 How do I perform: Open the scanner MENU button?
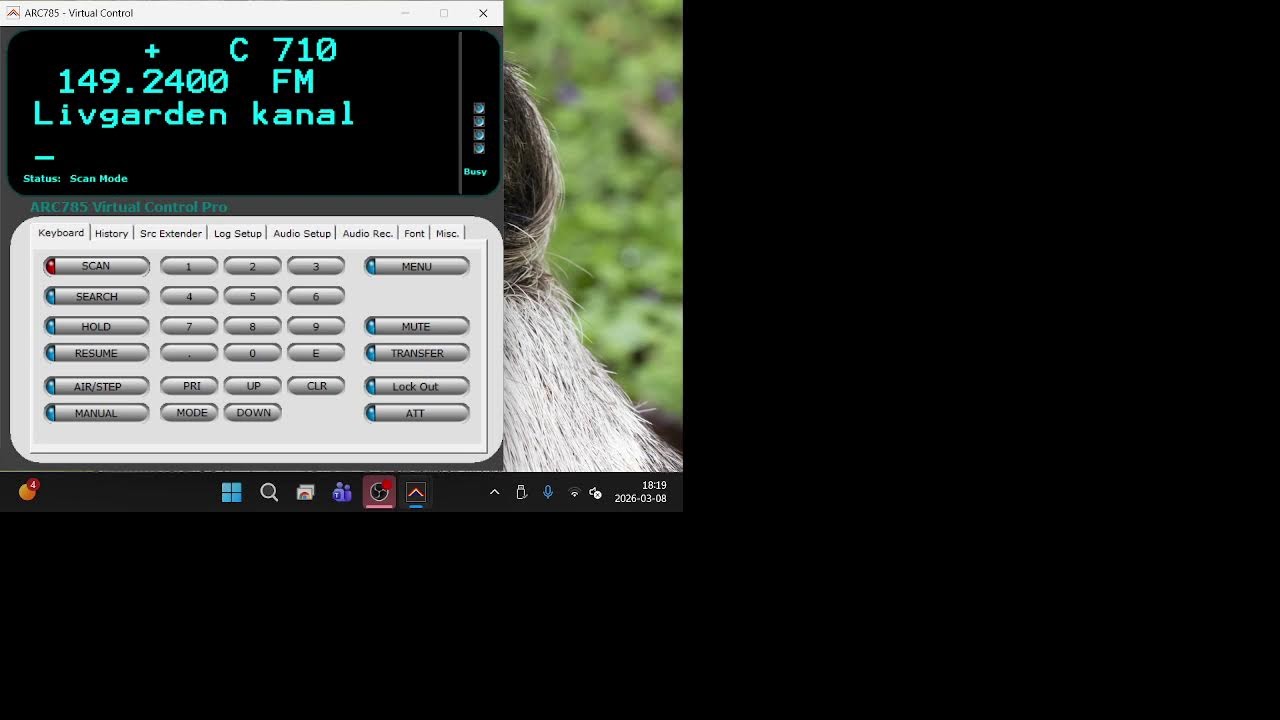416,266
